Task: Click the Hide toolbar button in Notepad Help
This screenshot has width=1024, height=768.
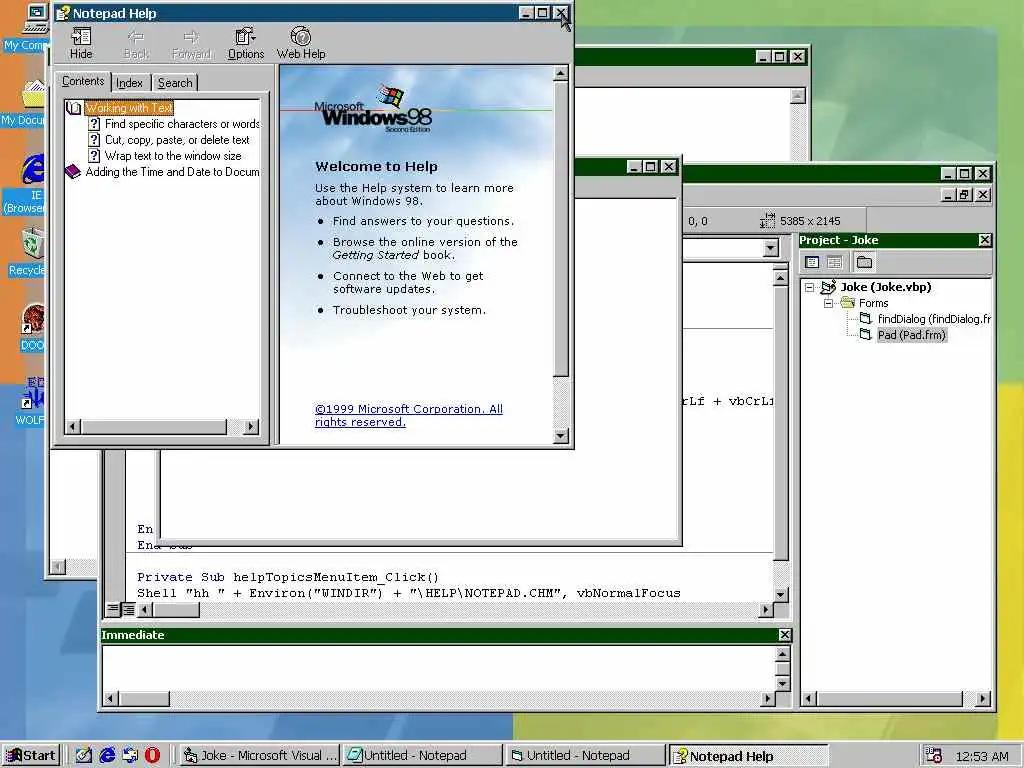Action: coord(81,44)
